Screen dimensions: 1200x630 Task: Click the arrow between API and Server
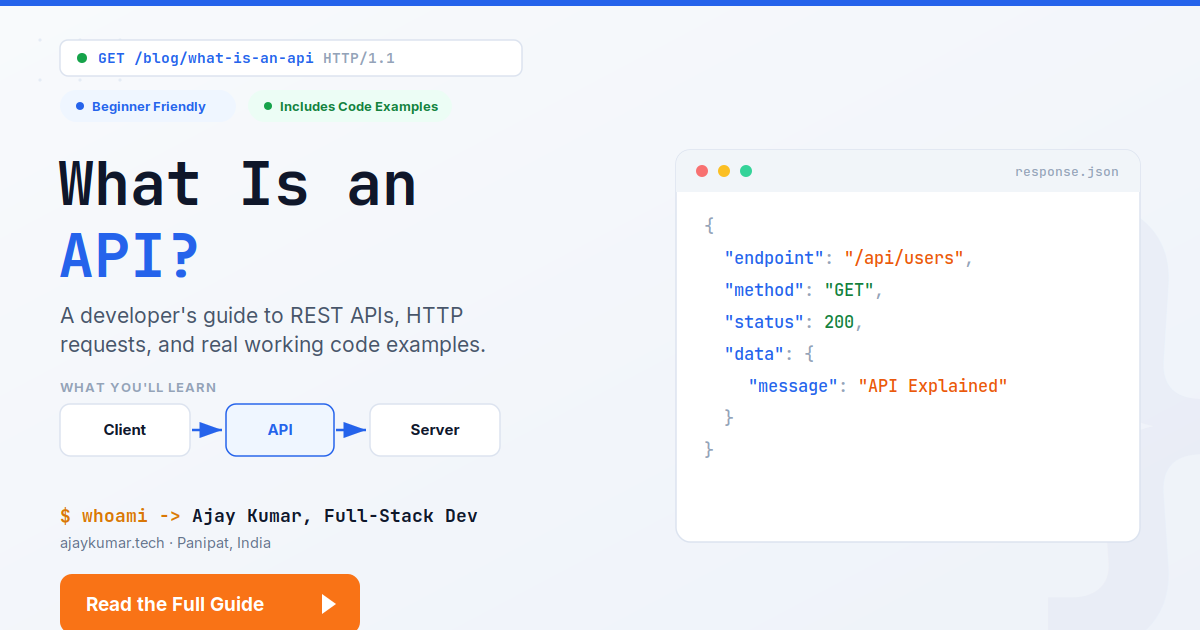(352, 430)
